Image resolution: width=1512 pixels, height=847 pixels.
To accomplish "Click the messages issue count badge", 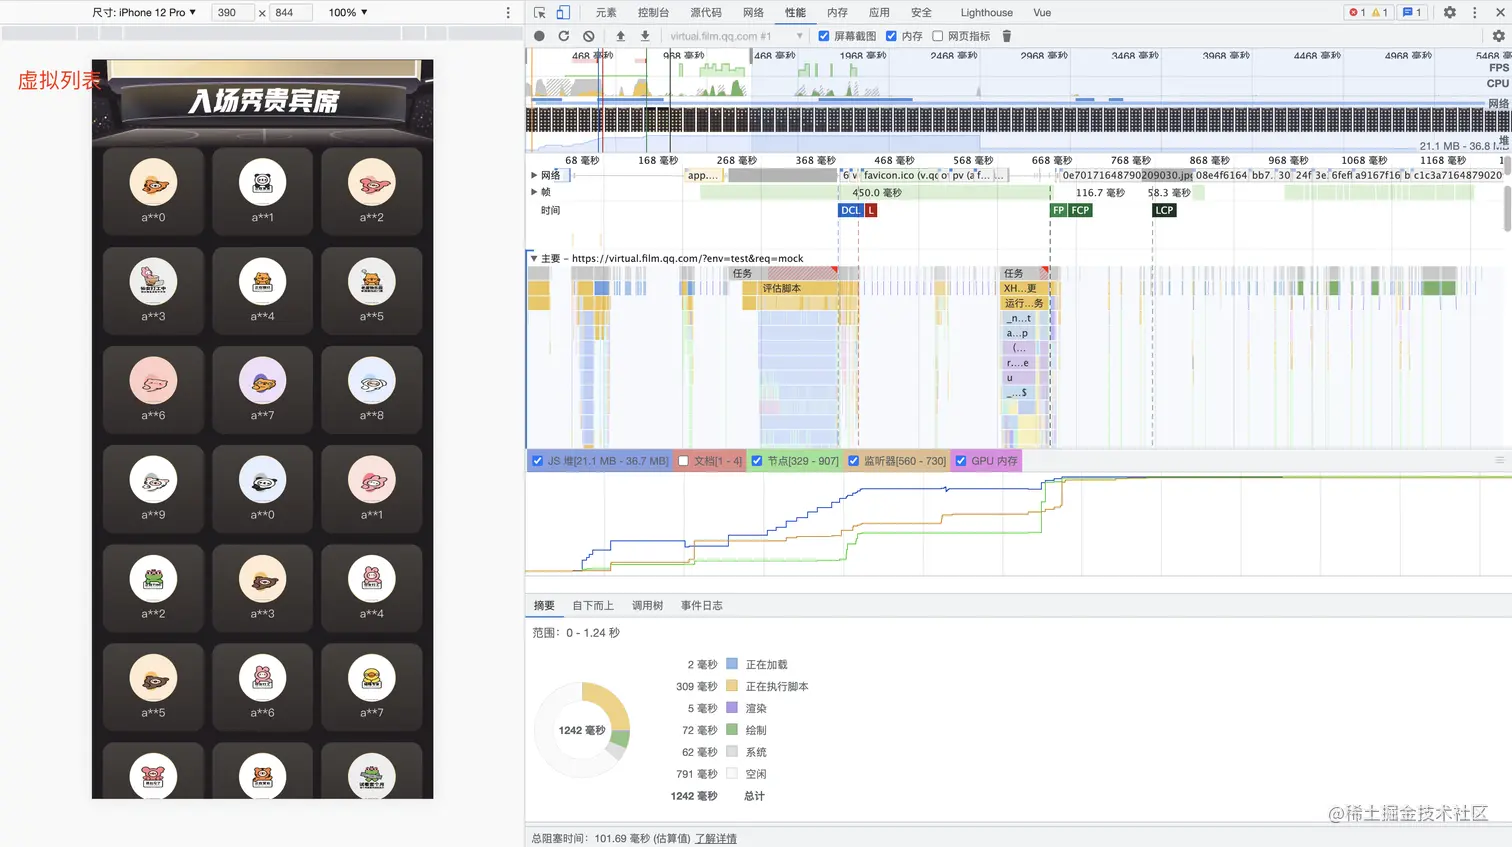I will [x=1412, y=13].
